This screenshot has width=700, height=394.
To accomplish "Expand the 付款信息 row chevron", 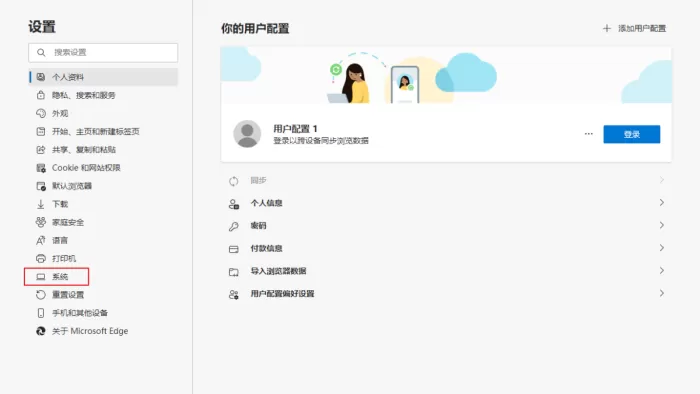I will 662,248.
